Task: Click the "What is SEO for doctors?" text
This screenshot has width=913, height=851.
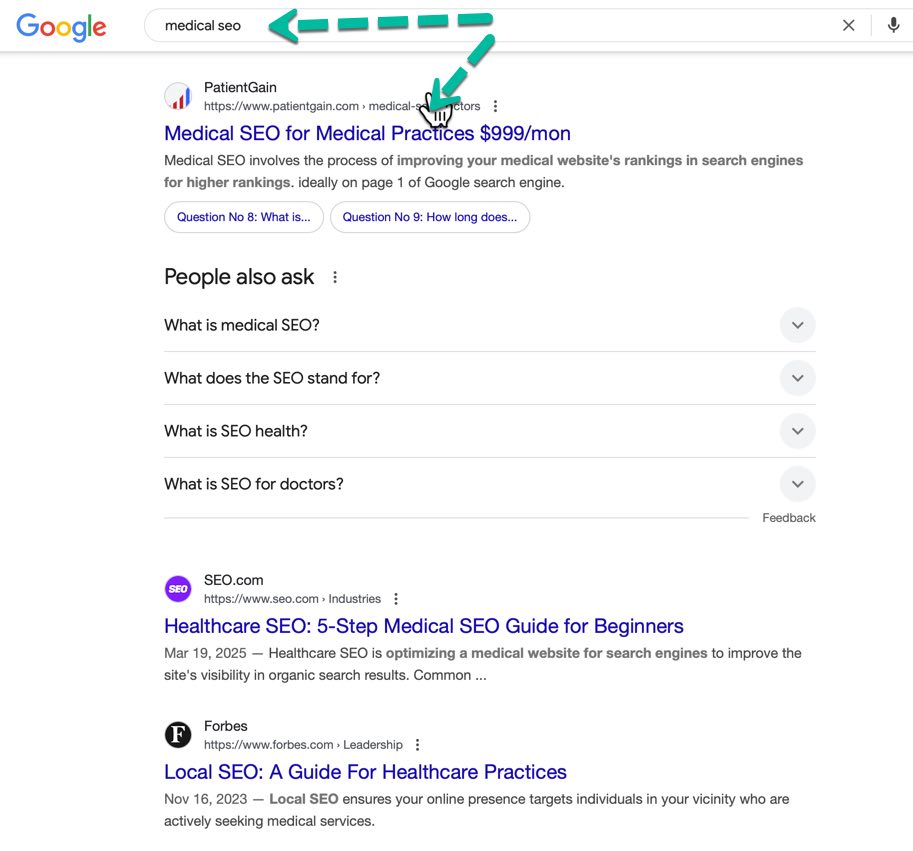Action: (254, 484)
